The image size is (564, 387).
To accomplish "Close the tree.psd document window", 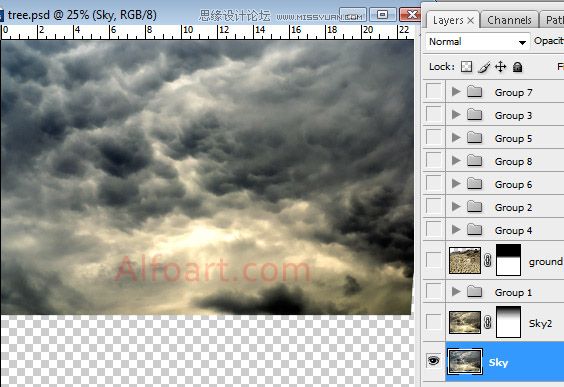I will pyautogui.click(x=410, y=15).
